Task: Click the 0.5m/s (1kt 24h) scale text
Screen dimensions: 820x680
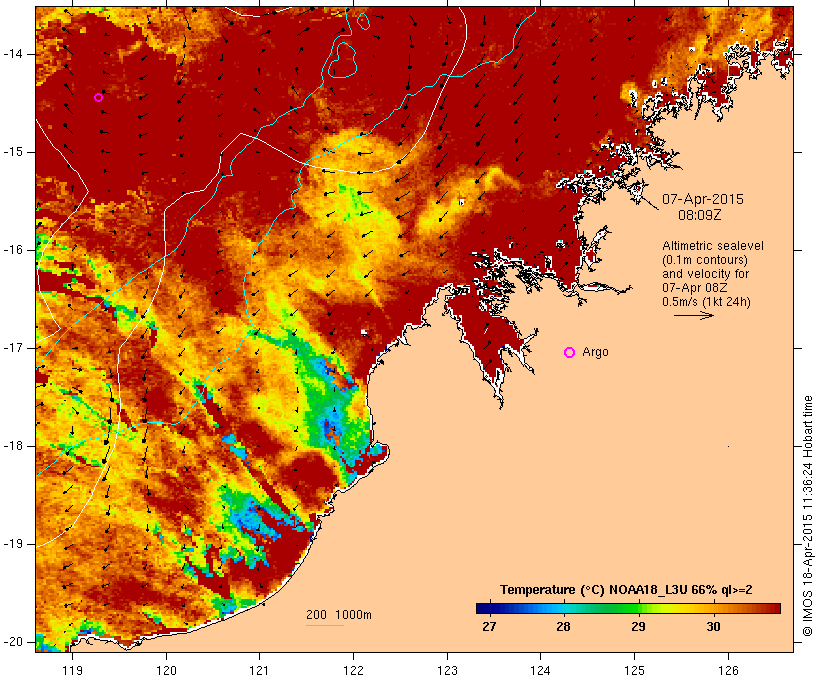Action: tap(706, 302)
